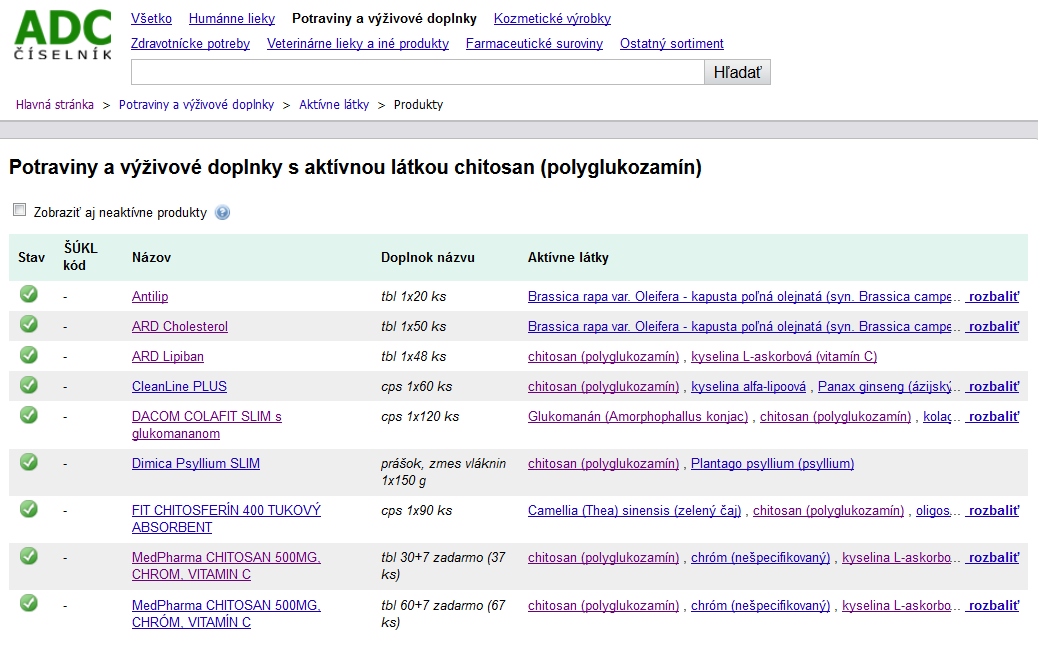Open kyselina alfa-lipoová substance link
Image resolution: width=1038 pixels, height=646 pixels.
click(749, 387)
